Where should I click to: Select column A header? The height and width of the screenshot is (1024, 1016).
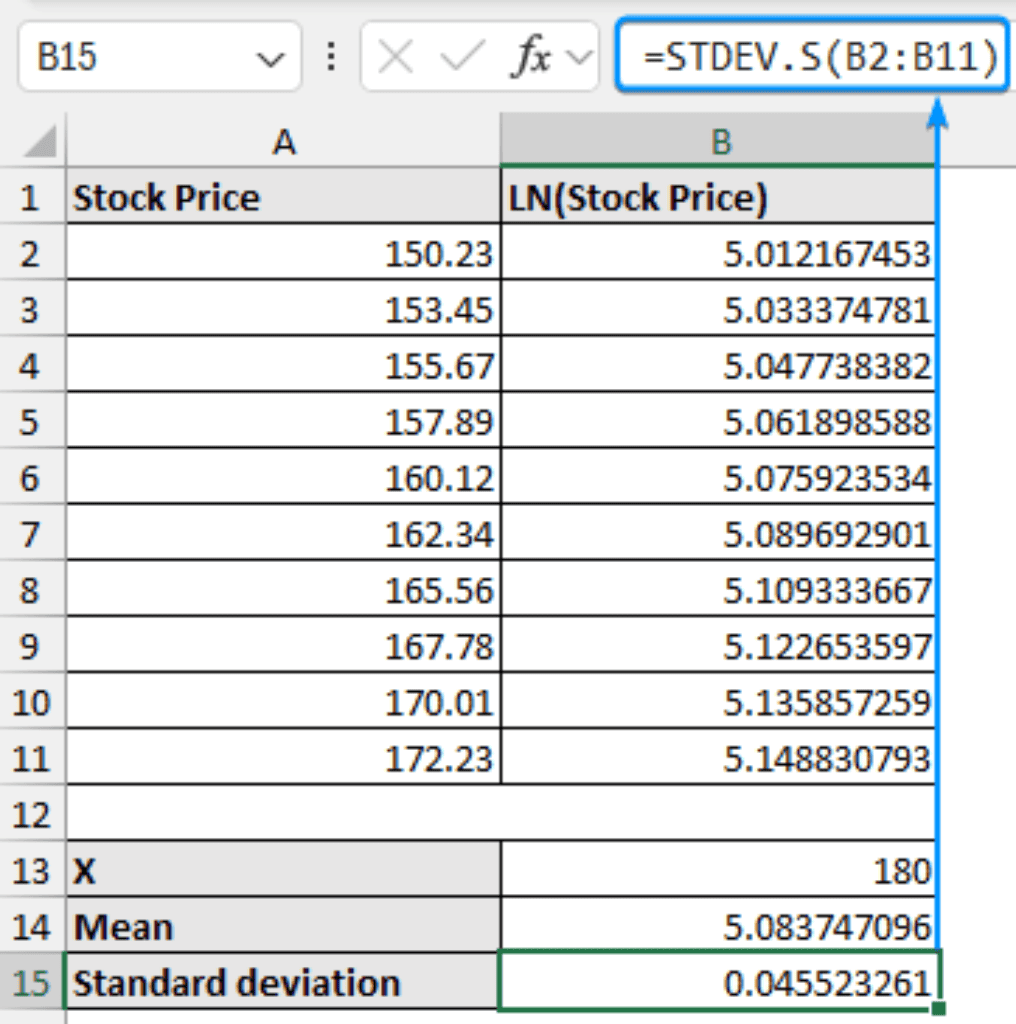[x=284, y=143]
